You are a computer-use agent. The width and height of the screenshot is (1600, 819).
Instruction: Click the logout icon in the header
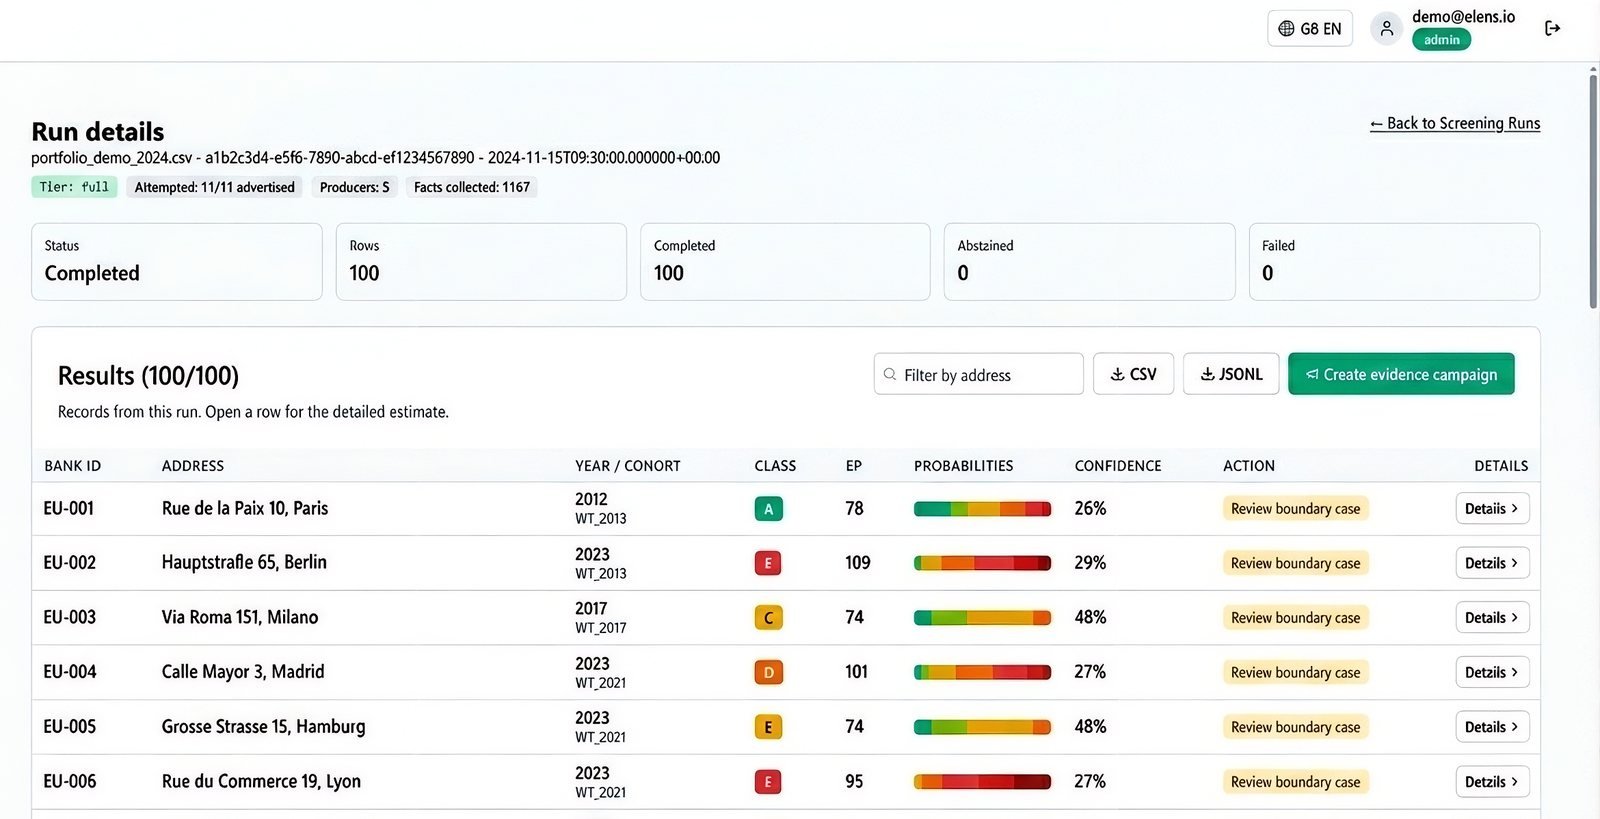1552,28
